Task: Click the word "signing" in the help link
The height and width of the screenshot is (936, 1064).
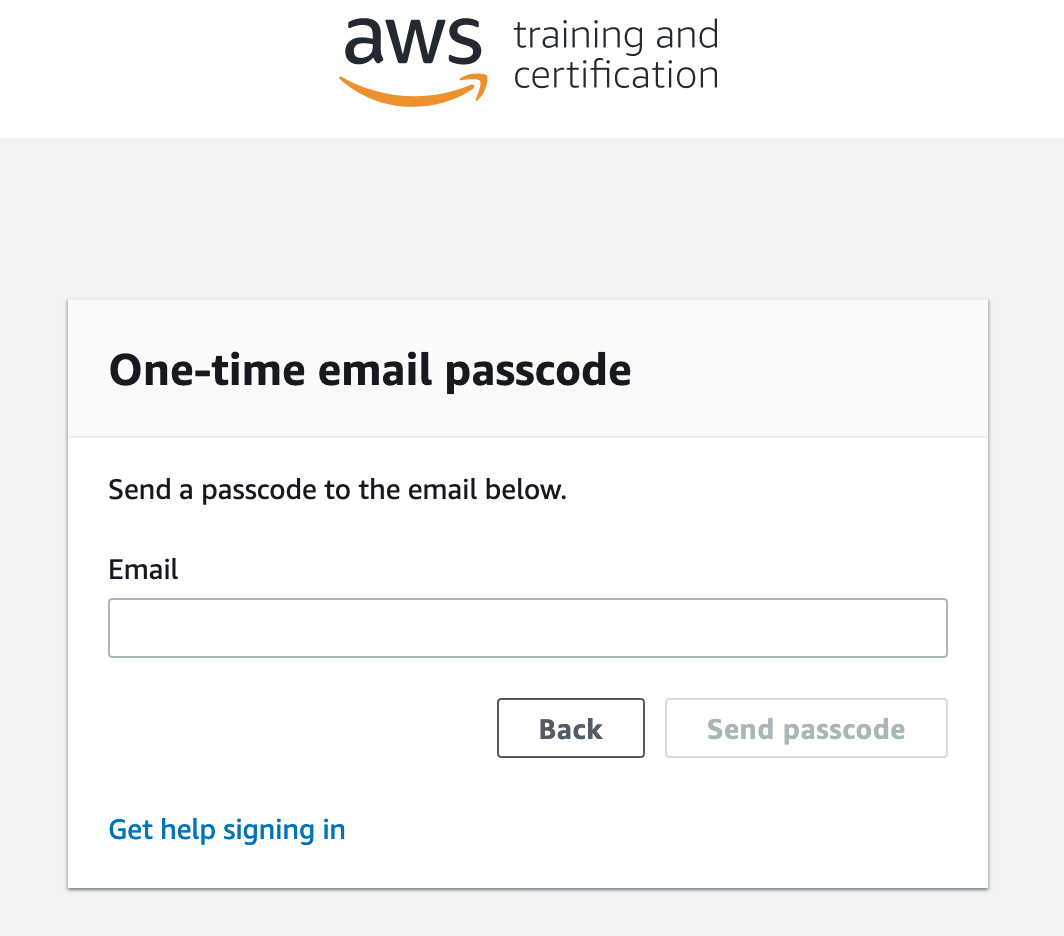Action: click(x=269, y=831)
